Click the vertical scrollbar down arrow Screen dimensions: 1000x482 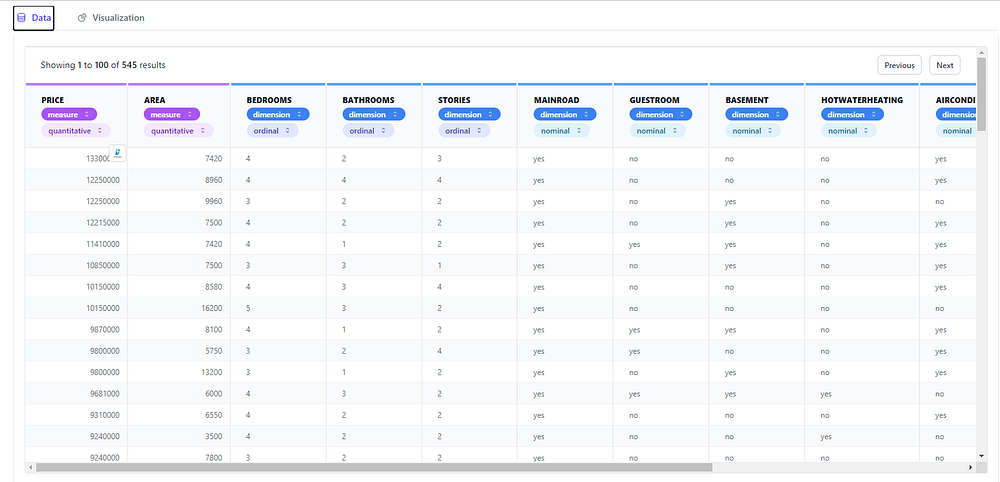(x=981, y=455)
